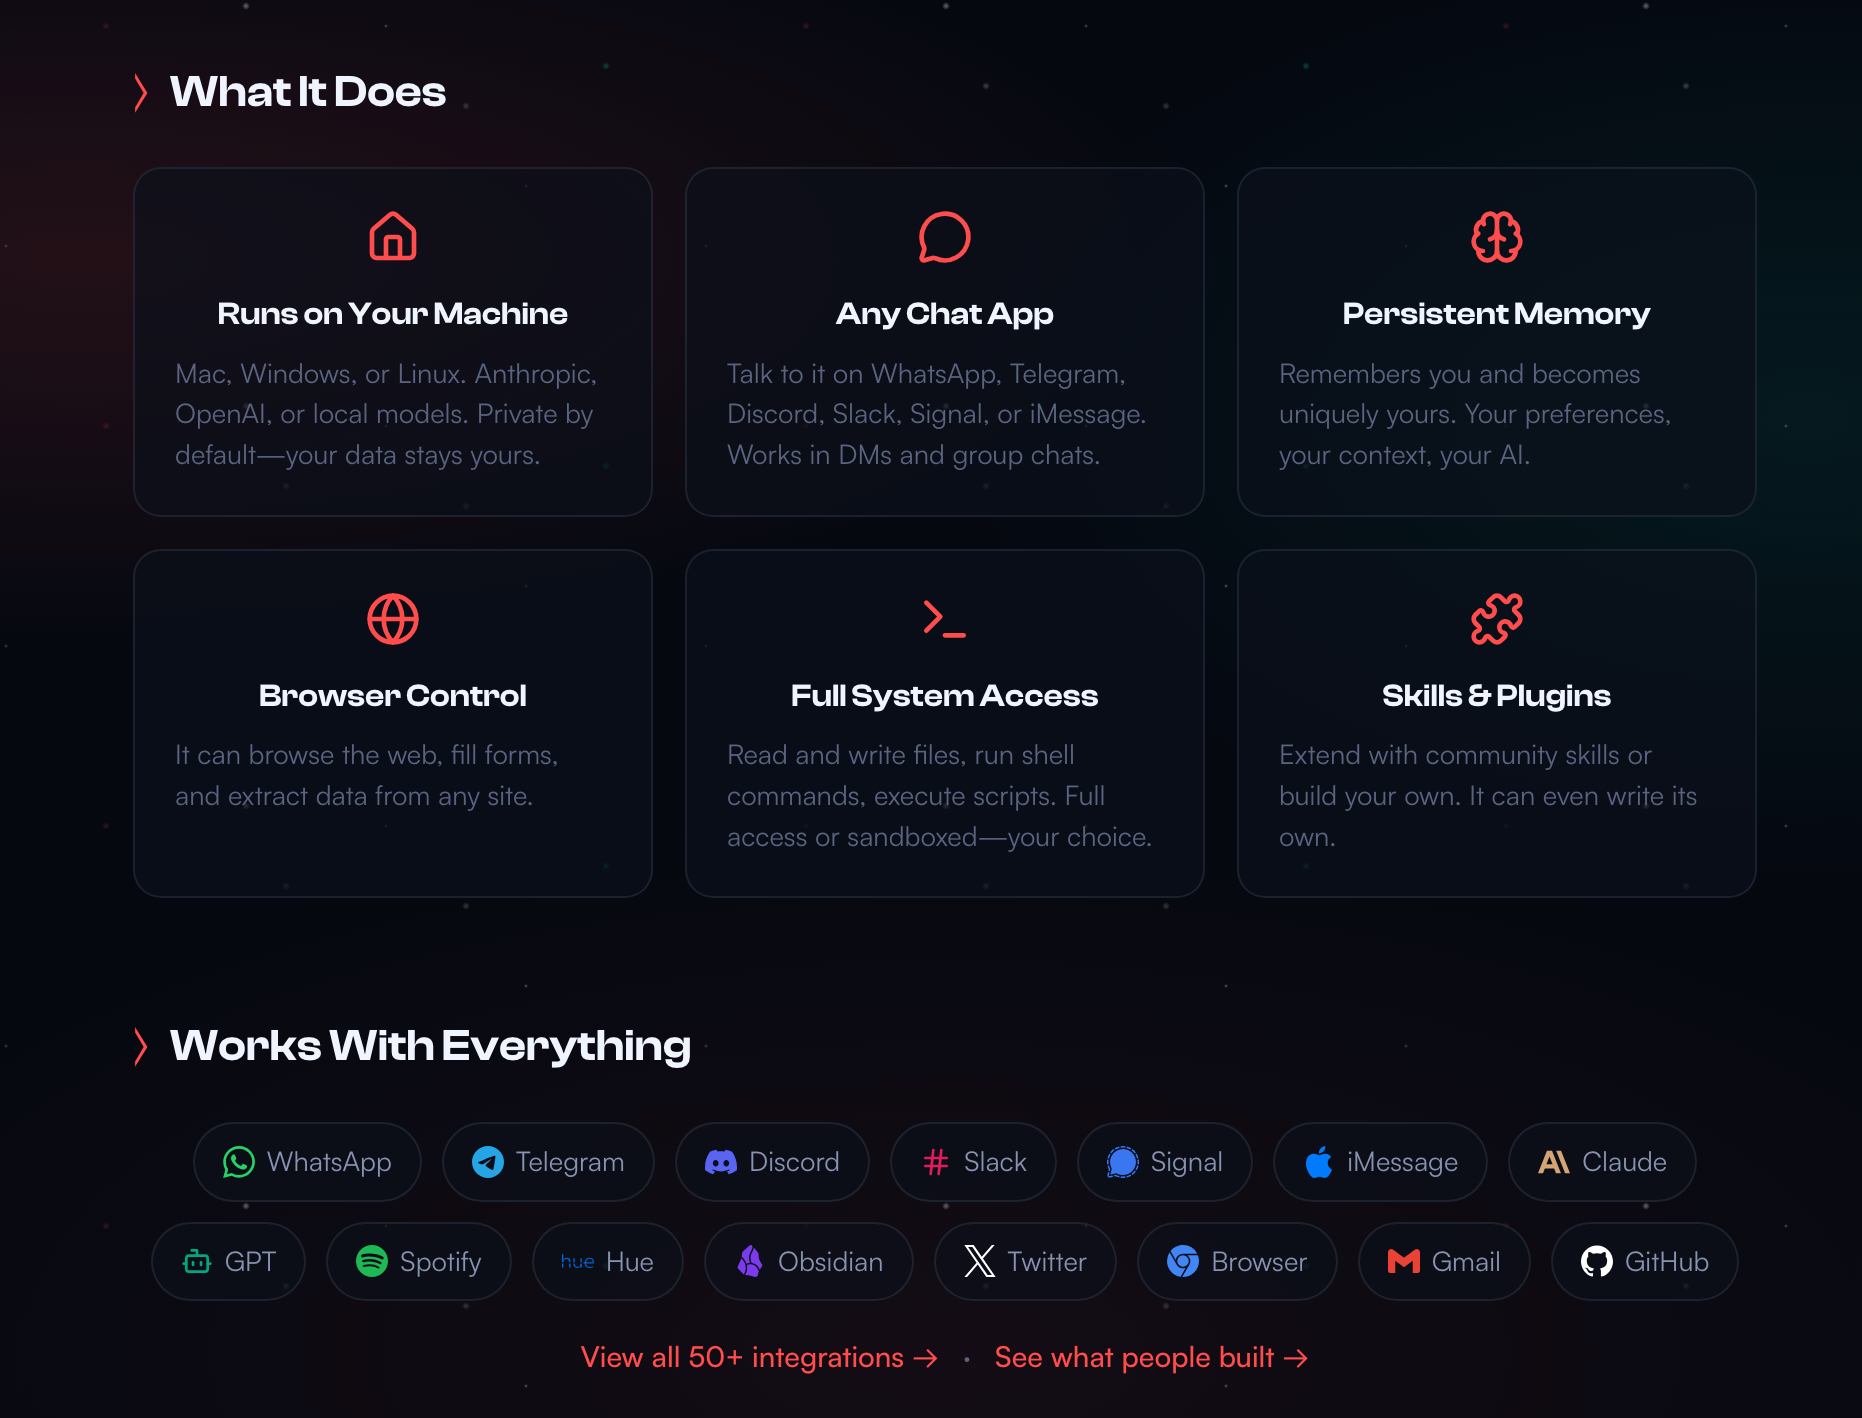
Task: Click the GitHub octocat icon
Action: (1597, 1262)
